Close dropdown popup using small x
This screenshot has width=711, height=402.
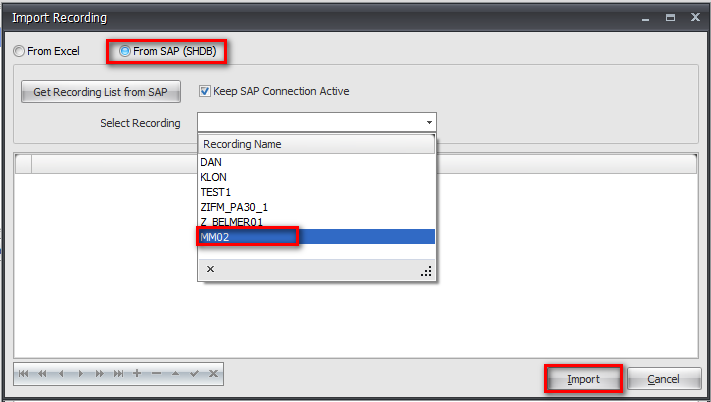(210, 269)
